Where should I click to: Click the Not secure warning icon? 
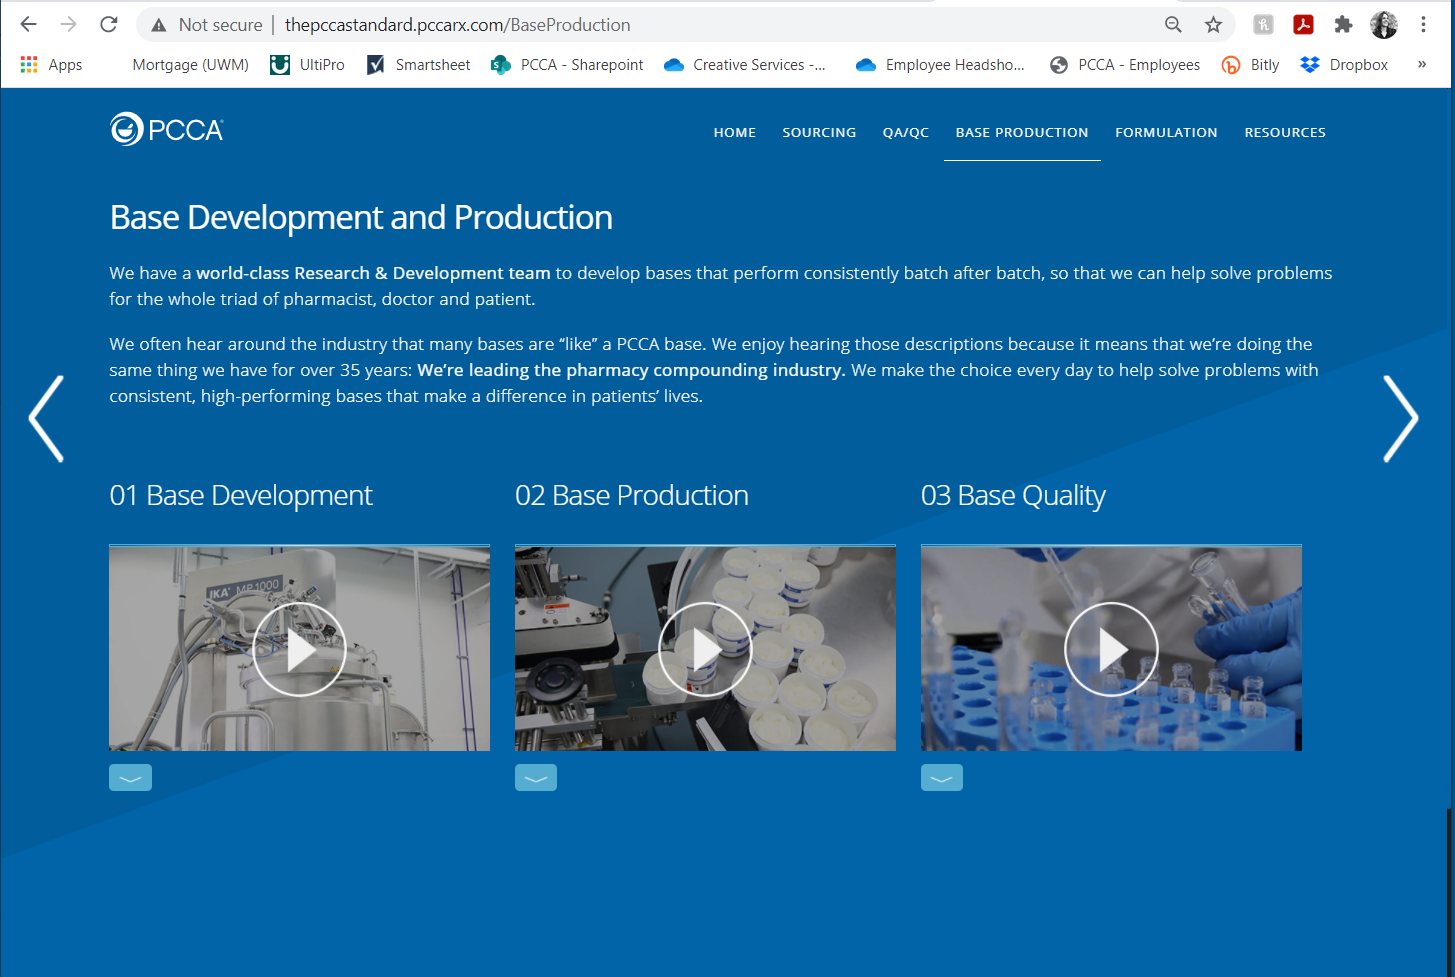159,25
